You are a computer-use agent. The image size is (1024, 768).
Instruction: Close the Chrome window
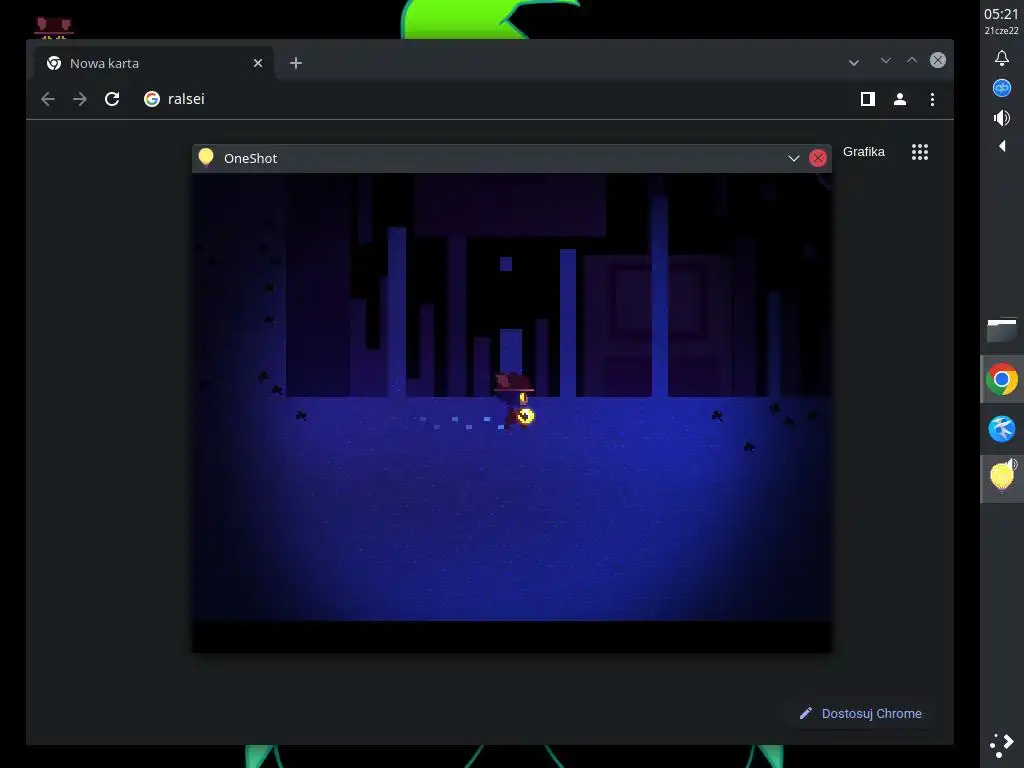coord(938,60)
